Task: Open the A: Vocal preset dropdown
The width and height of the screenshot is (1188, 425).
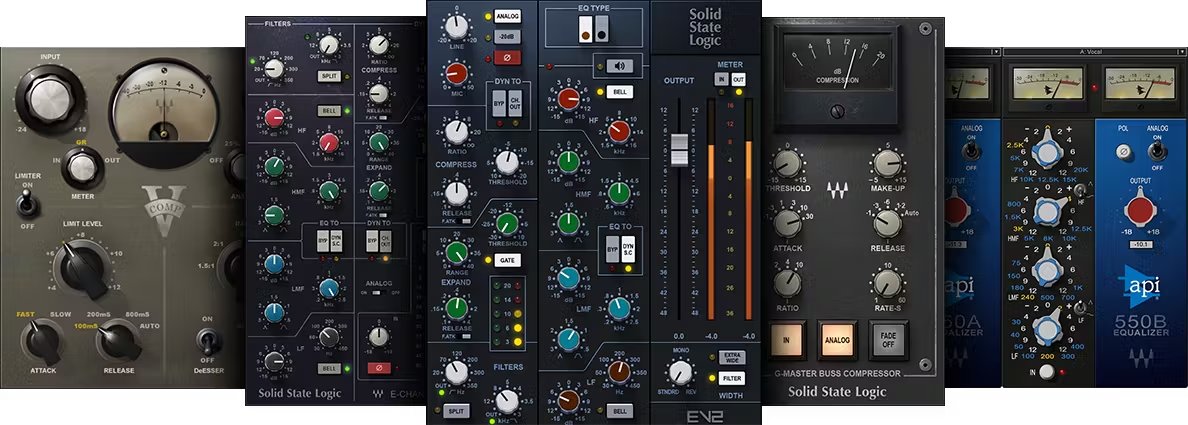Action: click(1095, 50)
